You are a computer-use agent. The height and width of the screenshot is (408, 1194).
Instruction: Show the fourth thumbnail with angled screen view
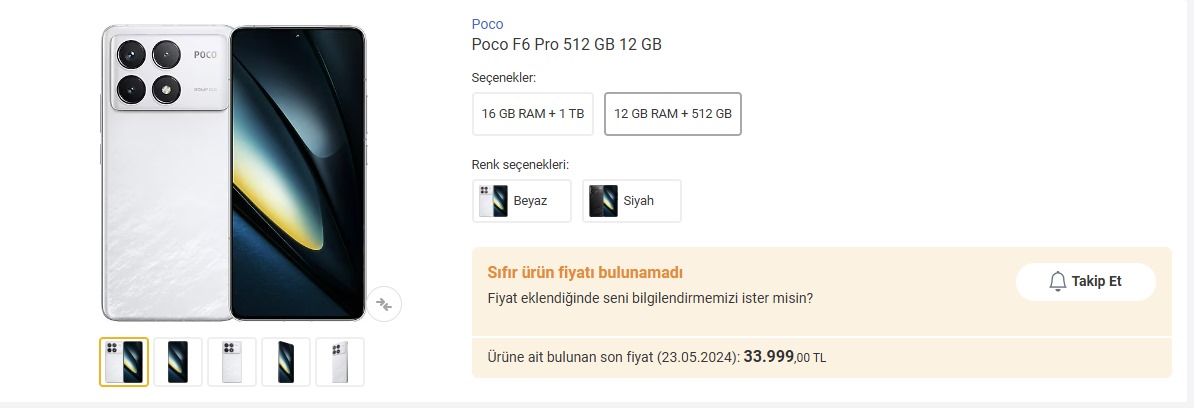(286, 362)
